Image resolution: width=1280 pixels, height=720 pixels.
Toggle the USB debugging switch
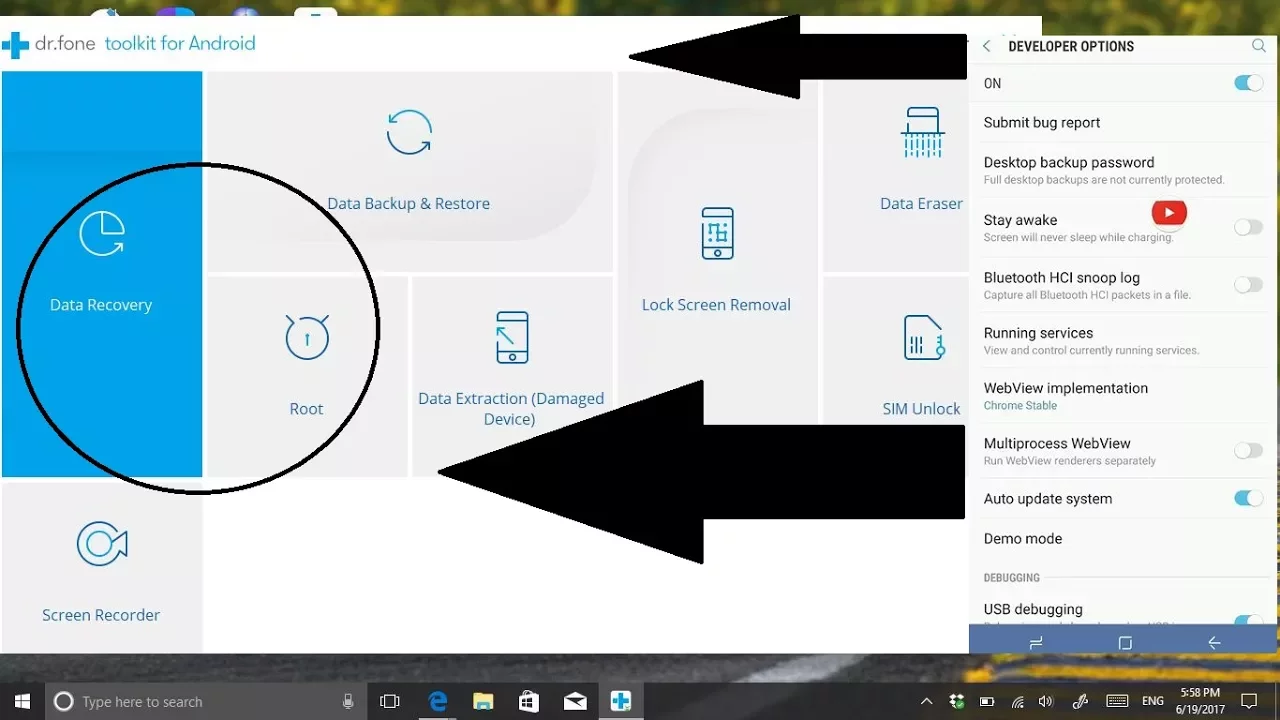[1248, 620]
